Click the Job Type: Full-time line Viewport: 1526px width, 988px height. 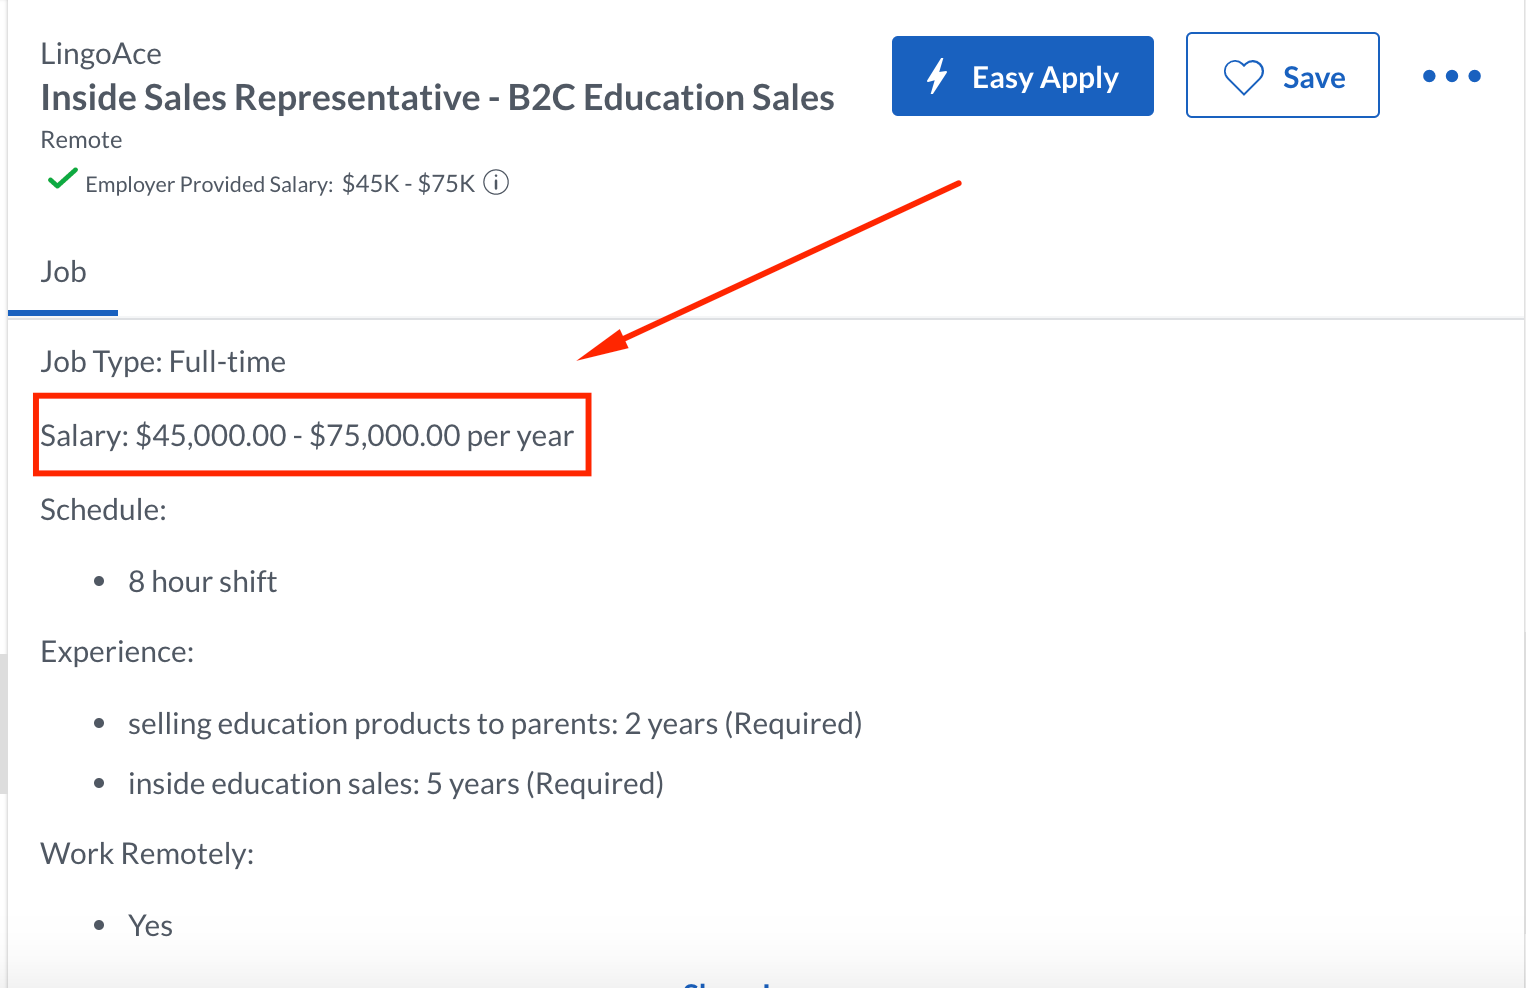point(163,362)
